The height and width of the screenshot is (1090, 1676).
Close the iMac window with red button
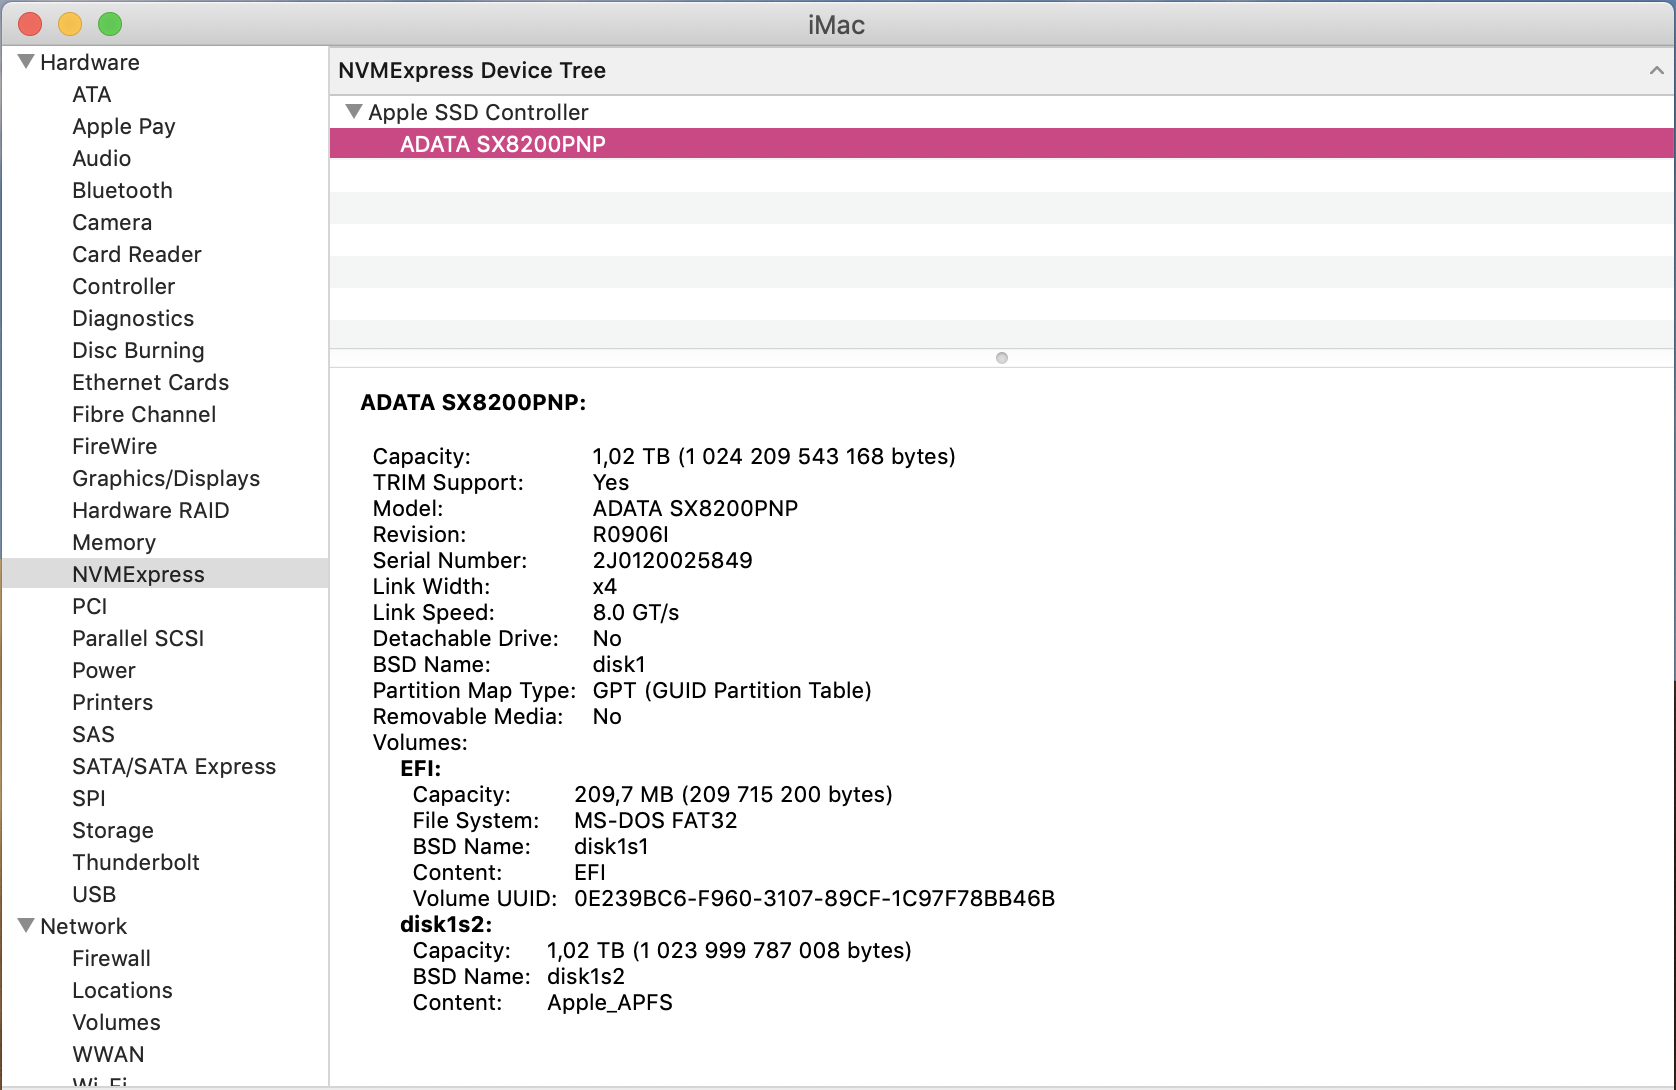[x=30, y=24]
